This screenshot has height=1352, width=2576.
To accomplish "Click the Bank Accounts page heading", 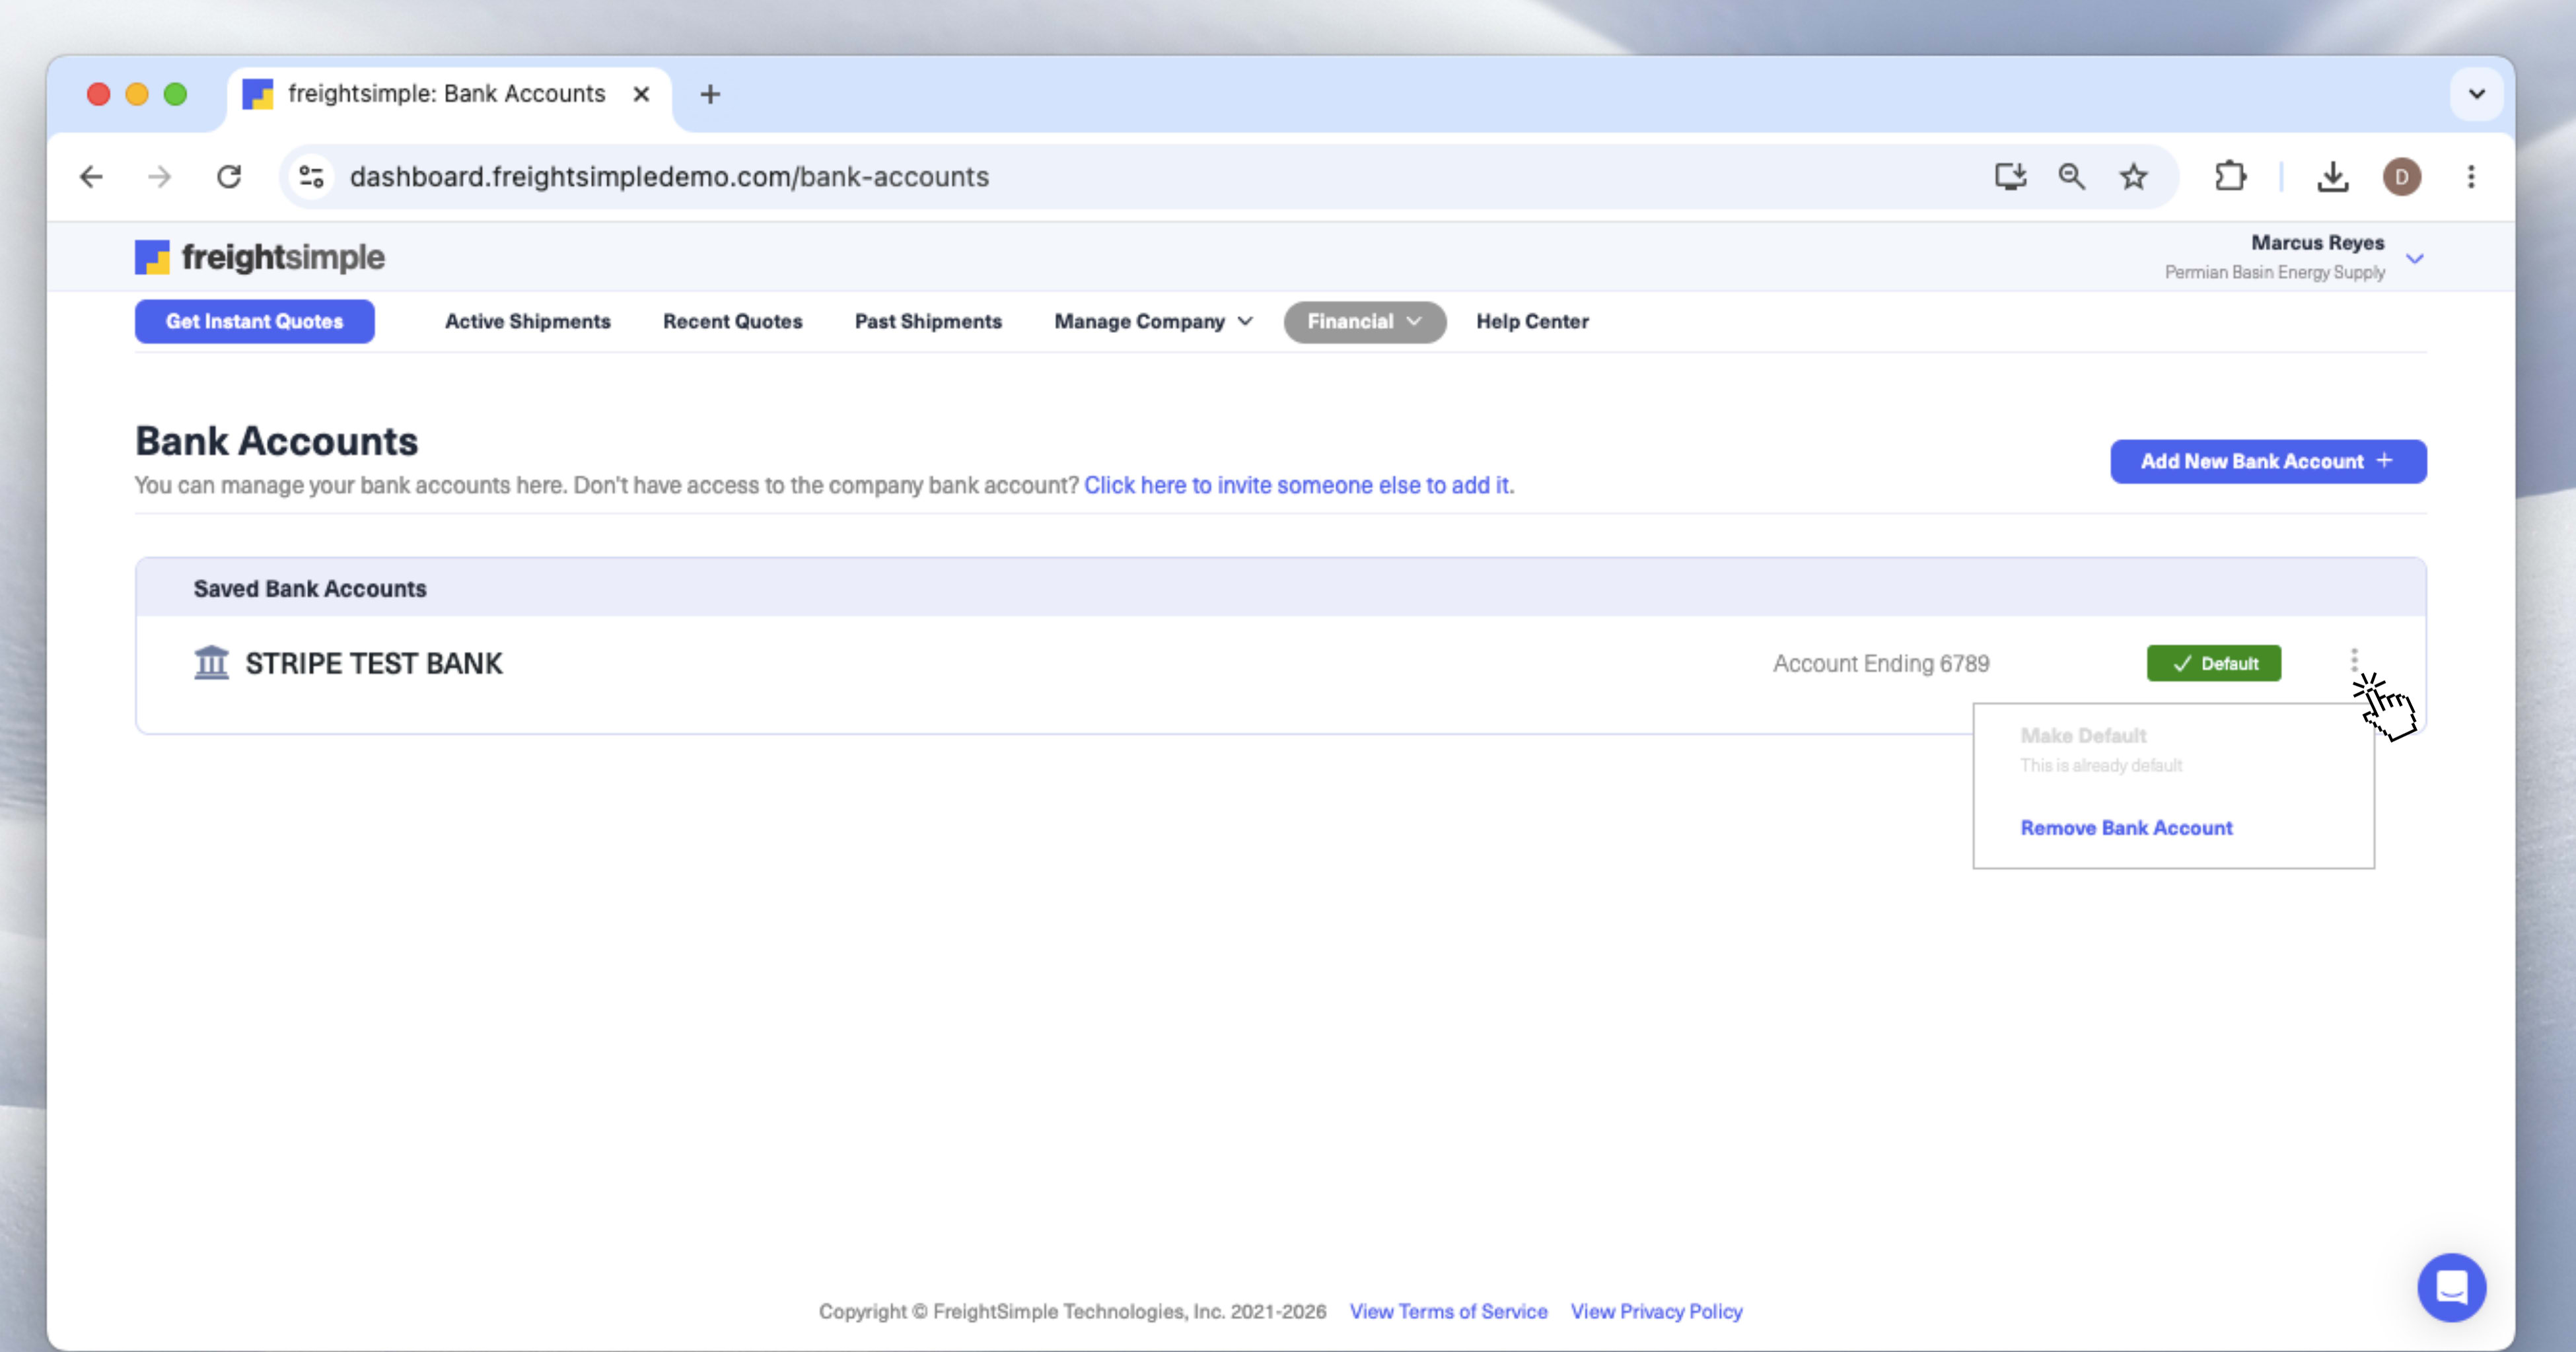I will [276, 441].
